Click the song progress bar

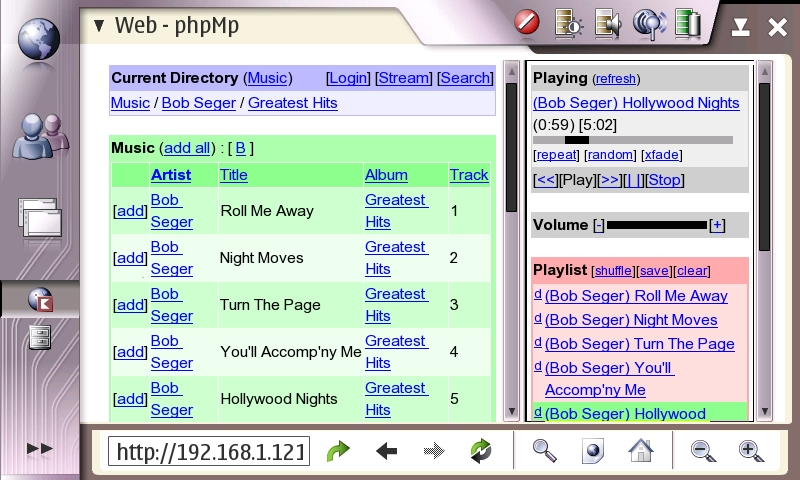point(632,140)
